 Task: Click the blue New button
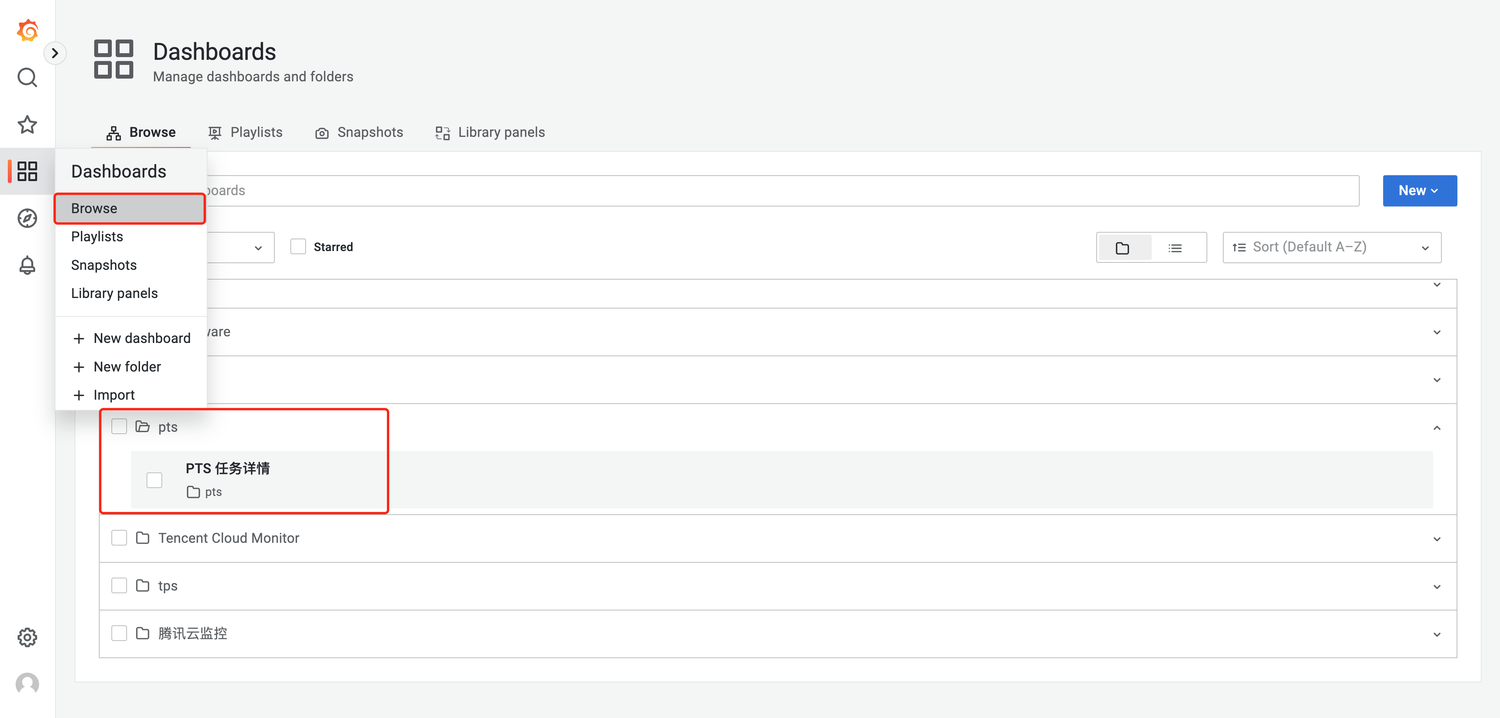(1419, 191)
